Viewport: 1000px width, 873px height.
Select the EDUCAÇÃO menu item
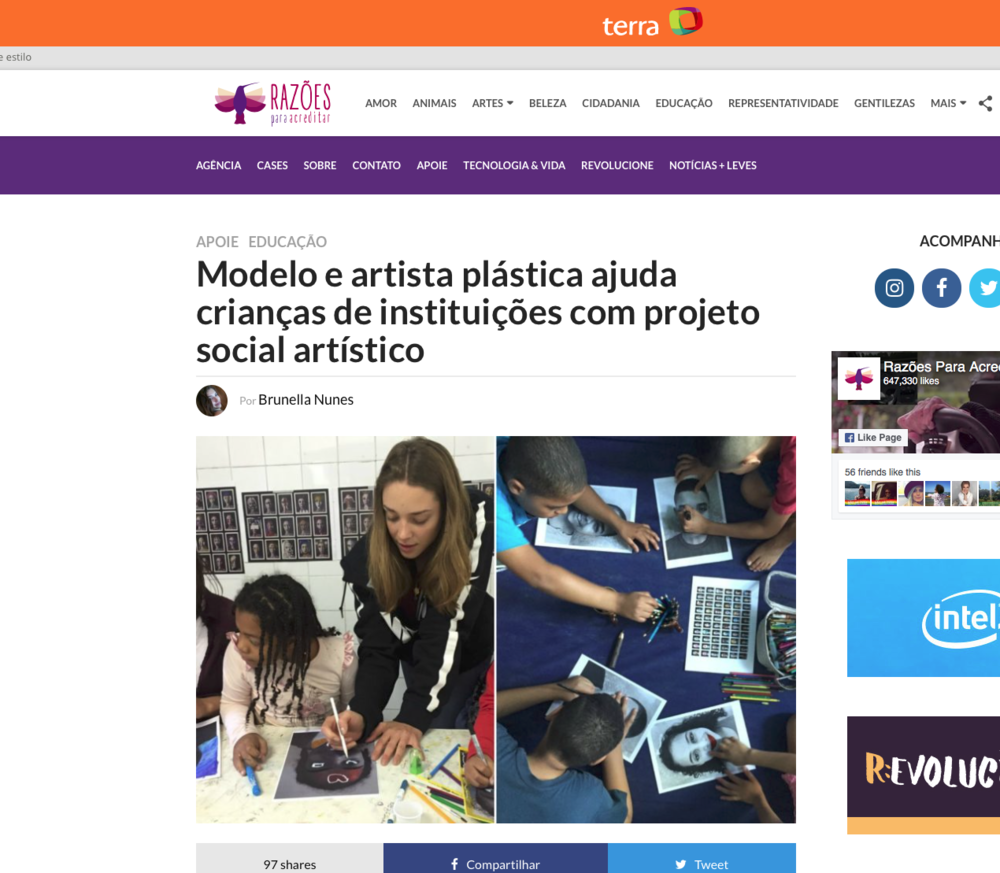pos(684,103)
